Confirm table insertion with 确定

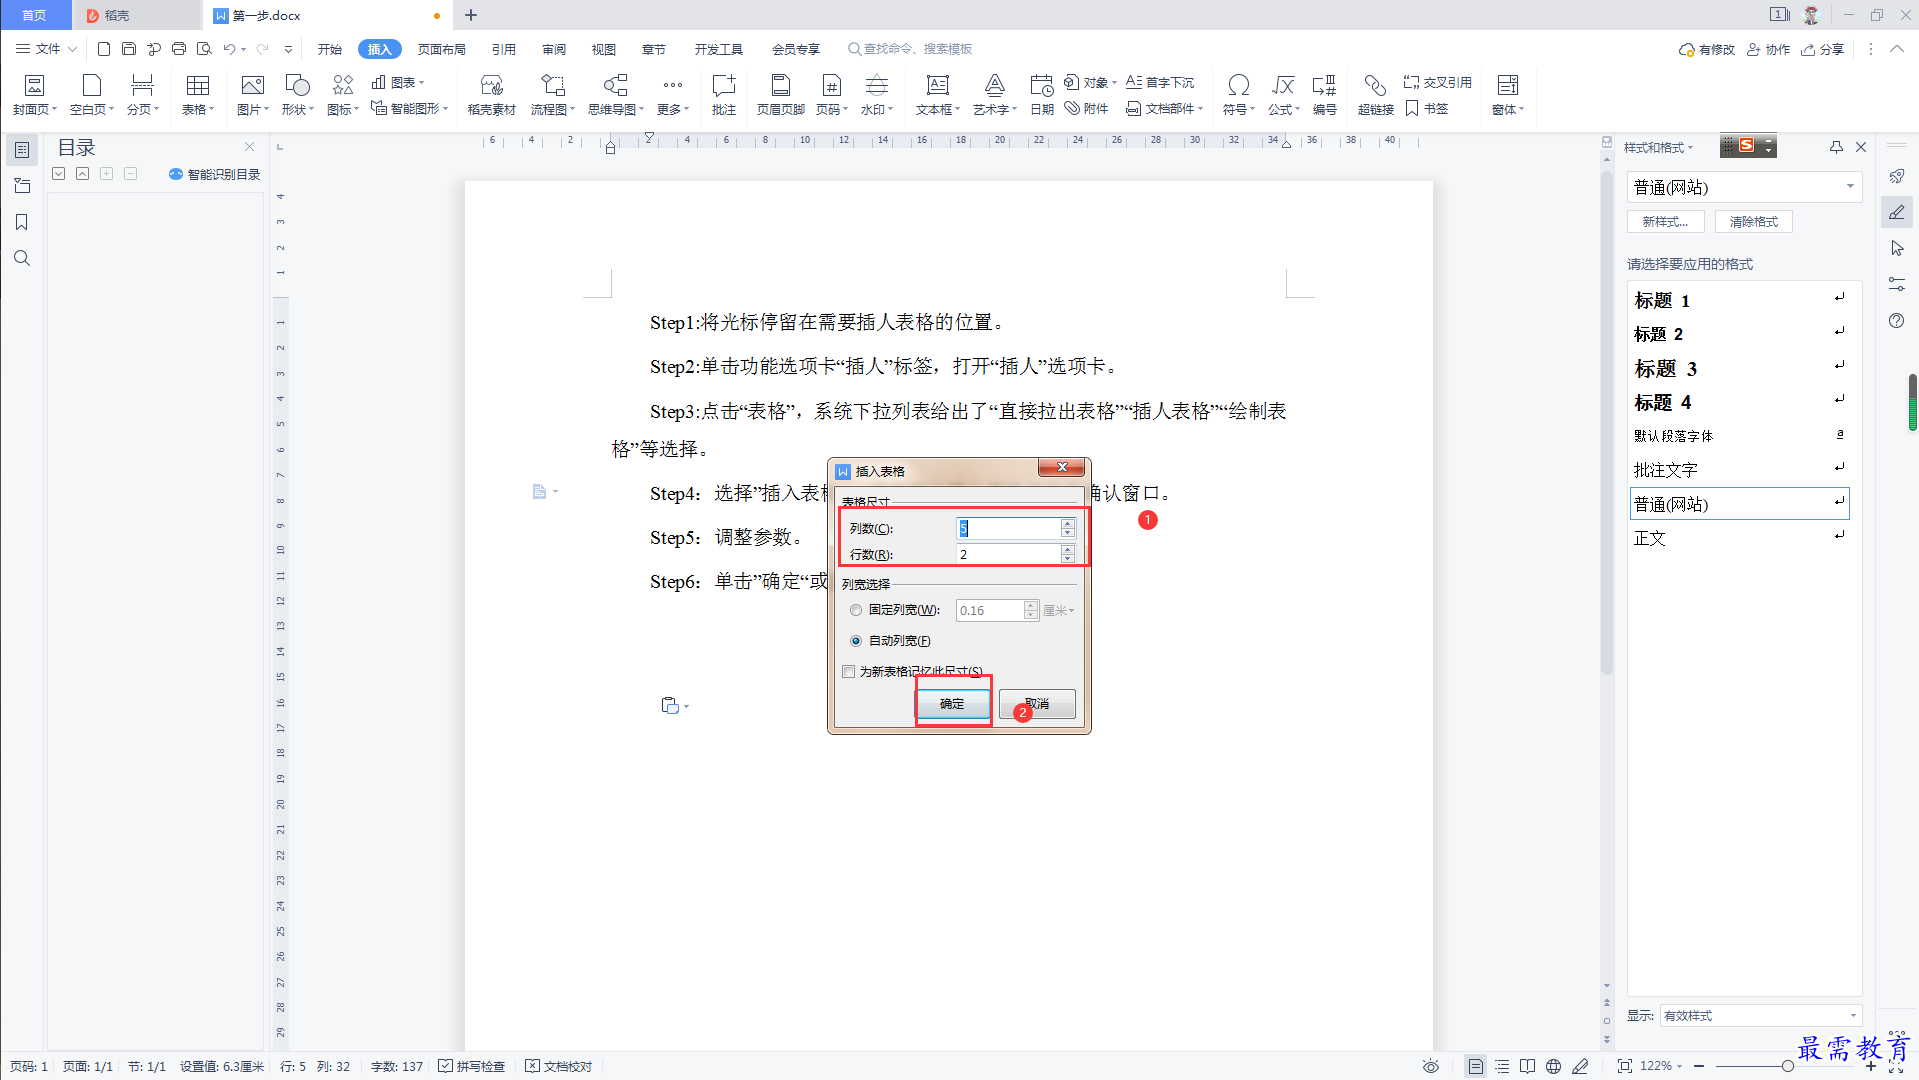click(x=953, y=704)
